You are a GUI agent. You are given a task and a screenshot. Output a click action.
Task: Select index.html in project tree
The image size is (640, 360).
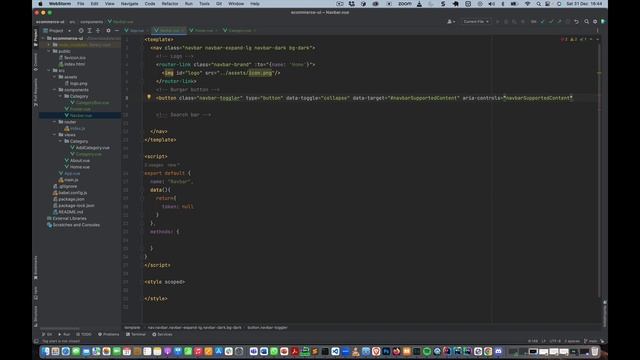[x=74, y=64]
